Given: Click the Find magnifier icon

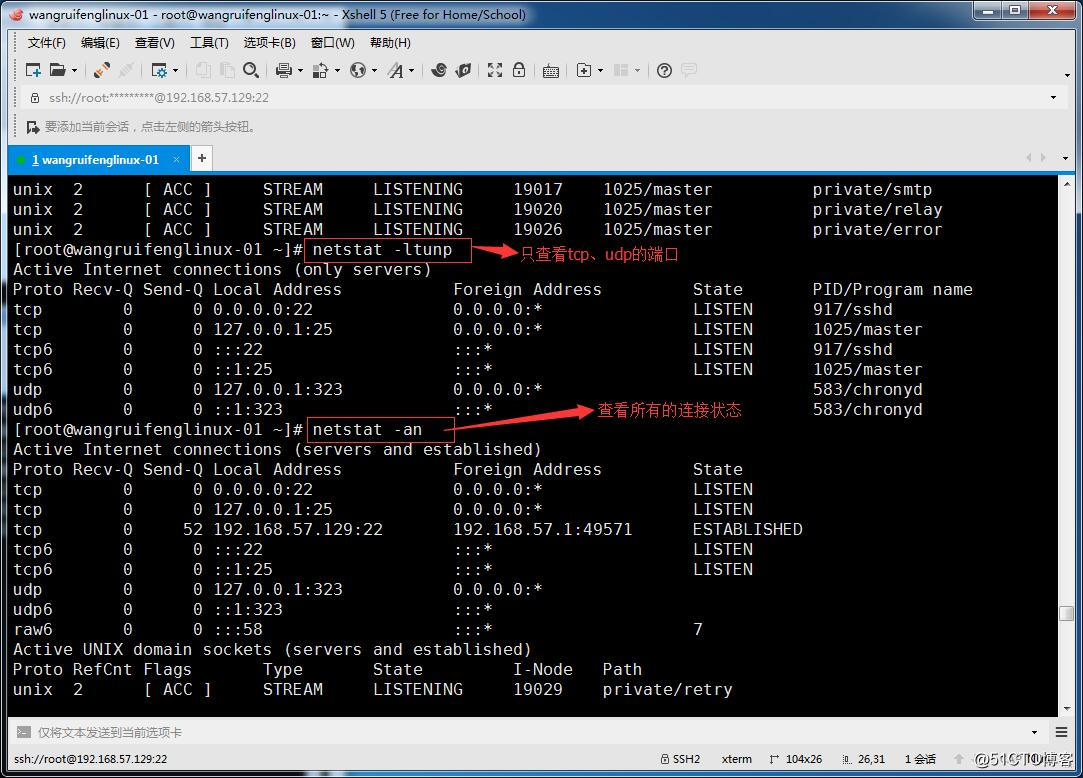Looking at the screenshot, I should pyautogui.click(x=251, y=70).
